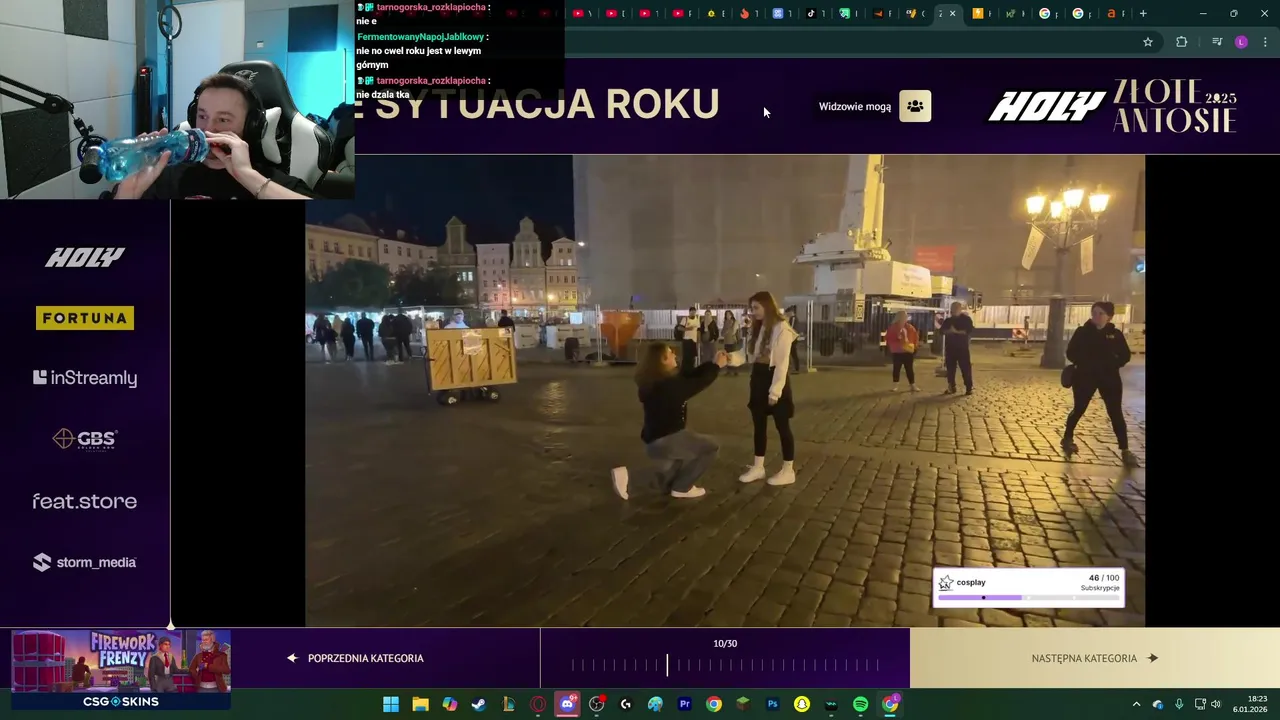Open Opera GX from the taskbar

point(538,704)
